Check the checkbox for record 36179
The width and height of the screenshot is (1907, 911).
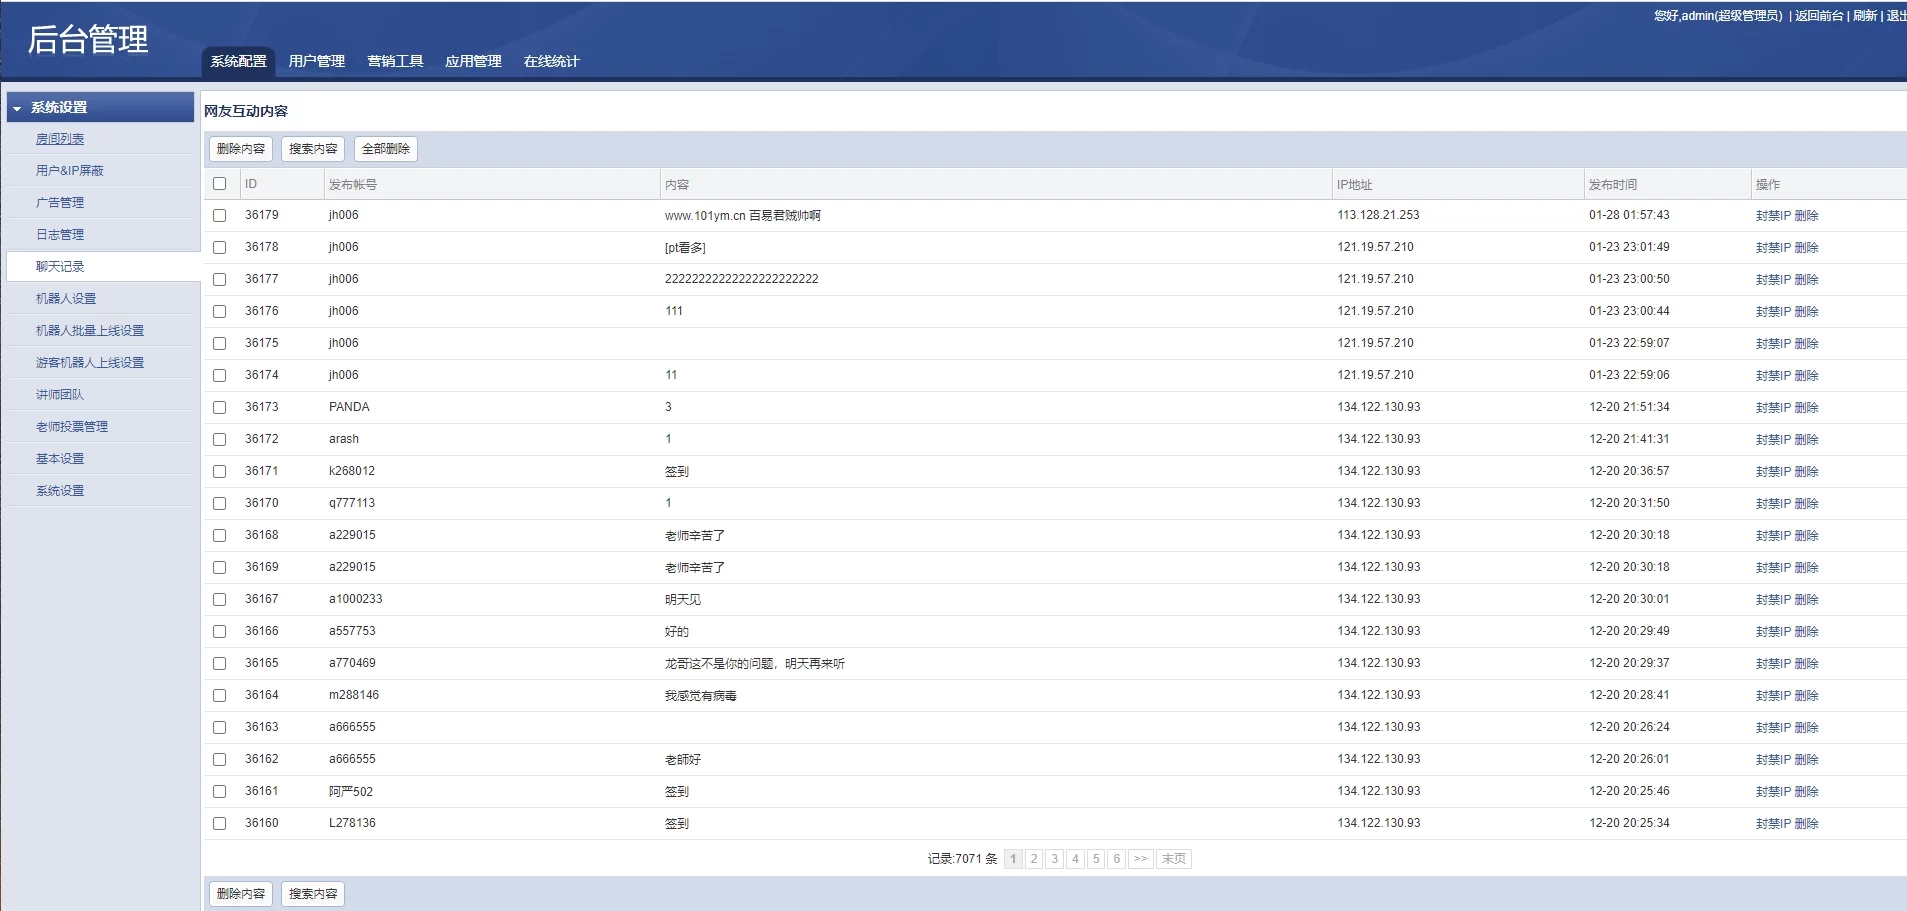[x=220, y=215]
